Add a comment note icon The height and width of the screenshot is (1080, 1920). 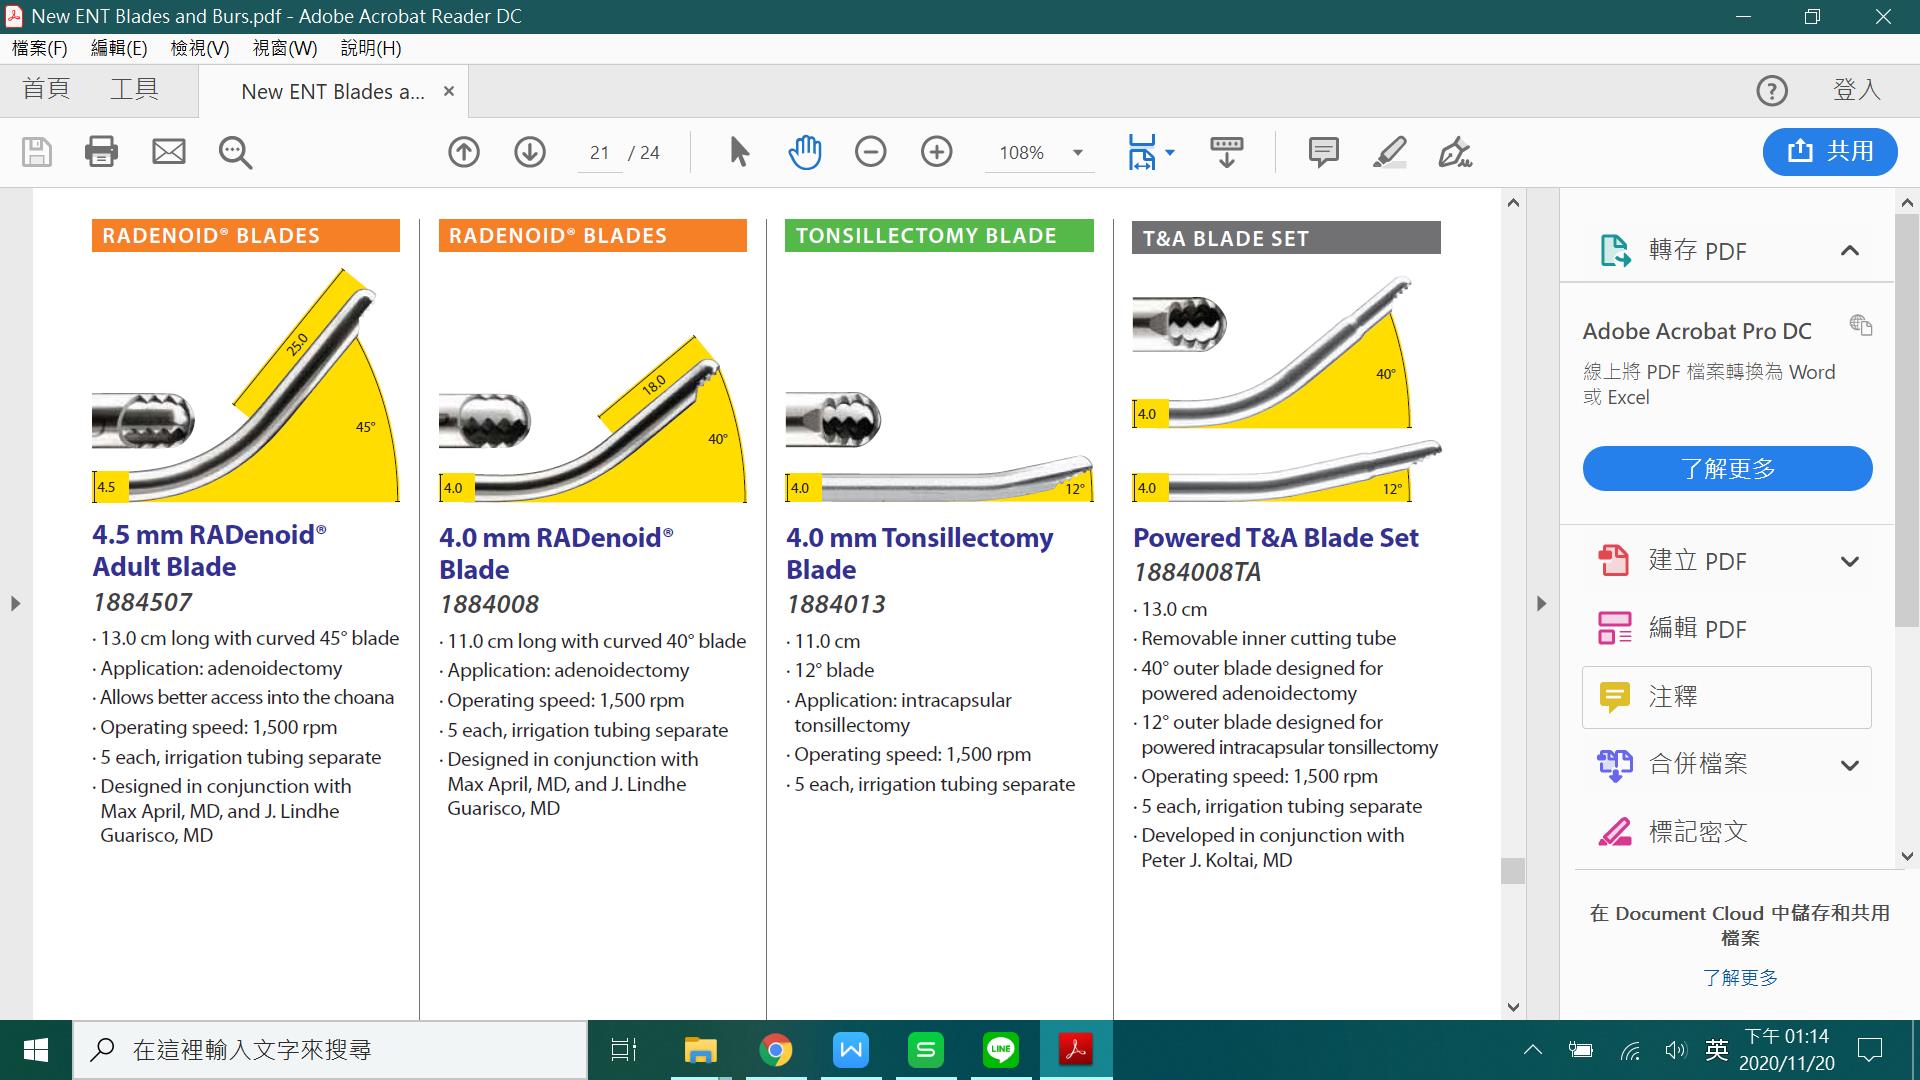click(x=1324, y=152)
